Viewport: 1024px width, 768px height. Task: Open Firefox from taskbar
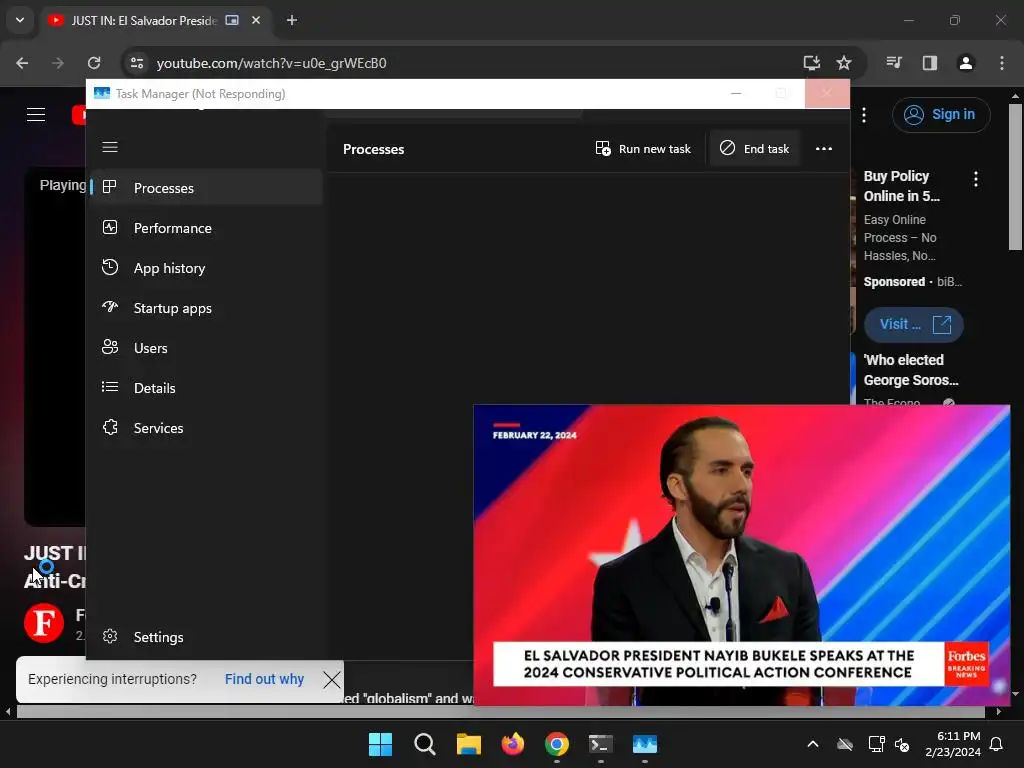click(513, 744)
